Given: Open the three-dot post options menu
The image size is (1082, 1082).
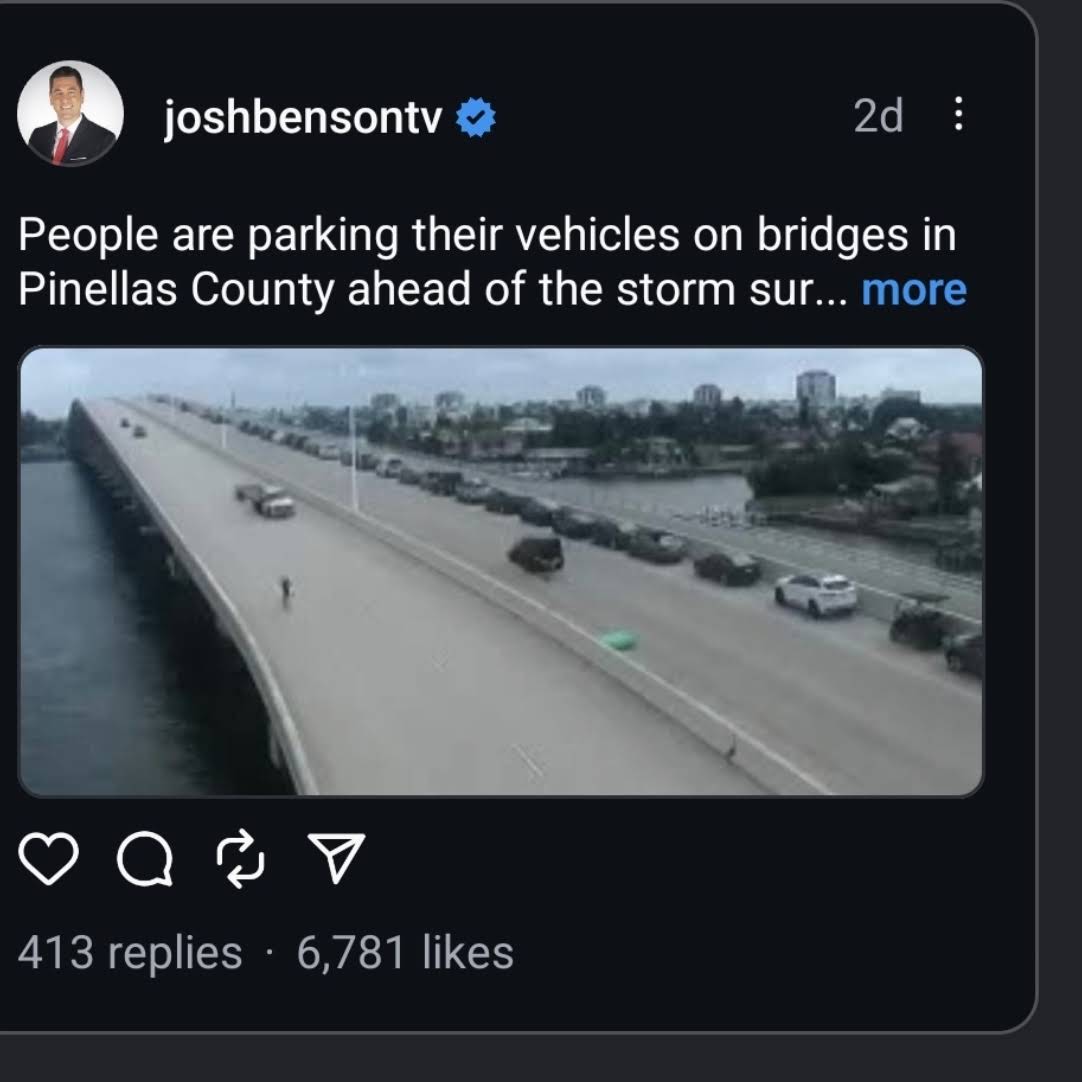Looking at the screenshot, I should 958,115.
